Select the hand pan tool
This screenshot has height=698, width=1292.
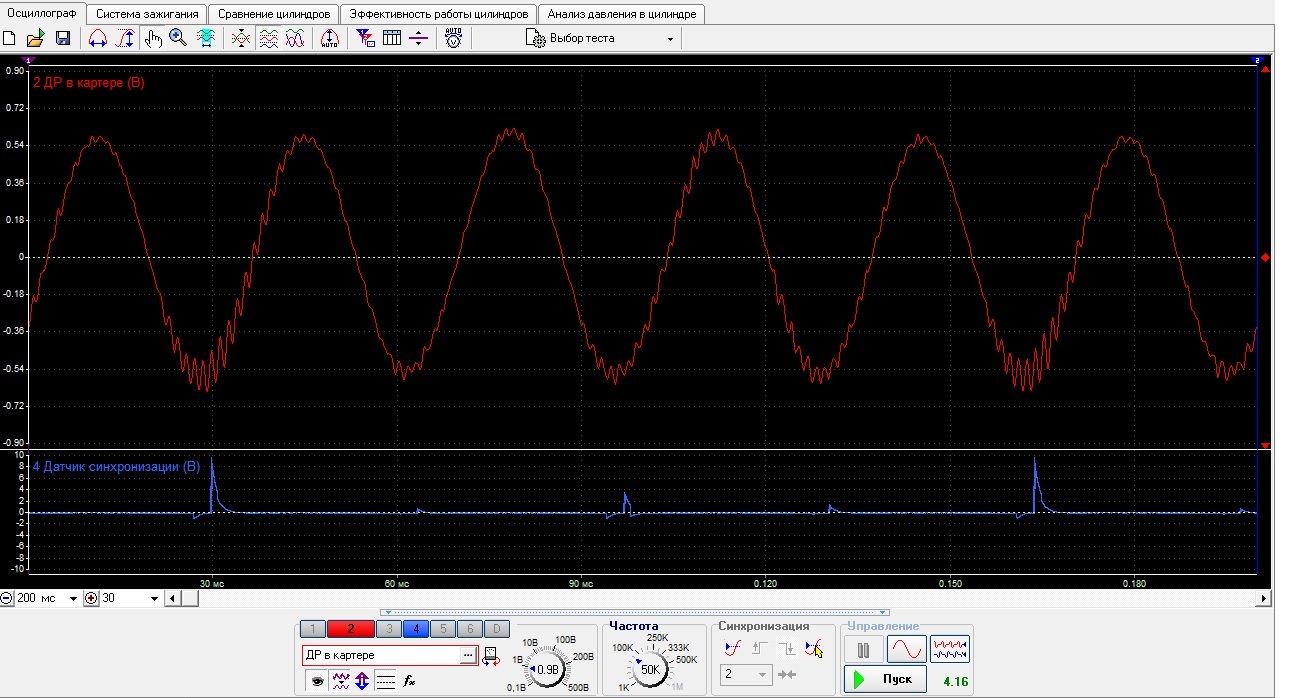click(152, 38)
